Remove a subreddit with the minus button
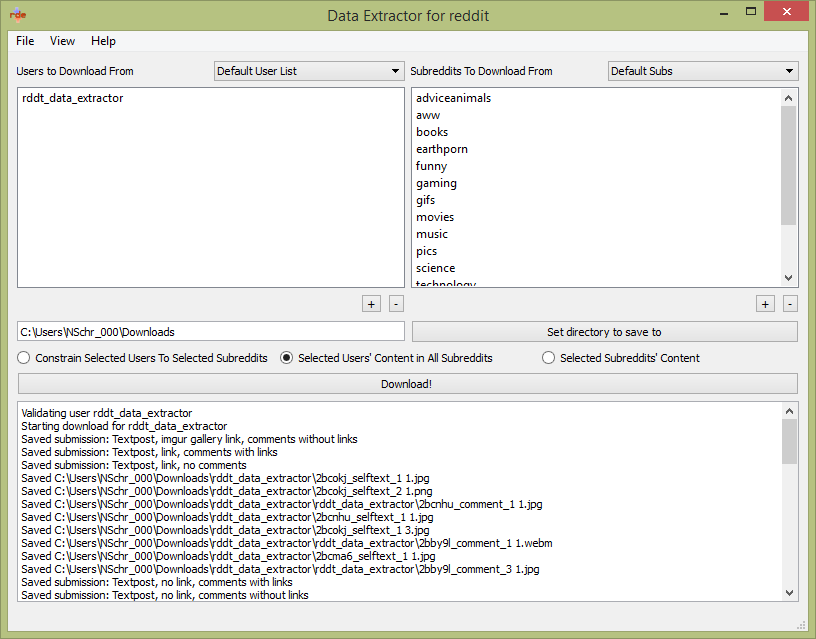Image resolution: width=816 pixels, height=639 pixels. 790,304
